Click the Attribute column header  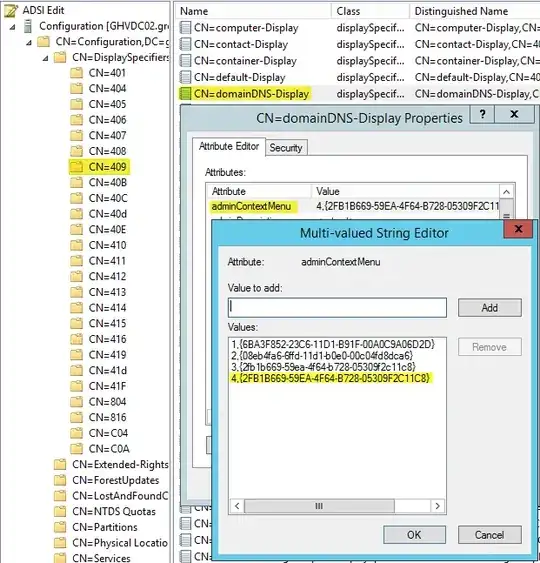[x=259, y=191]
